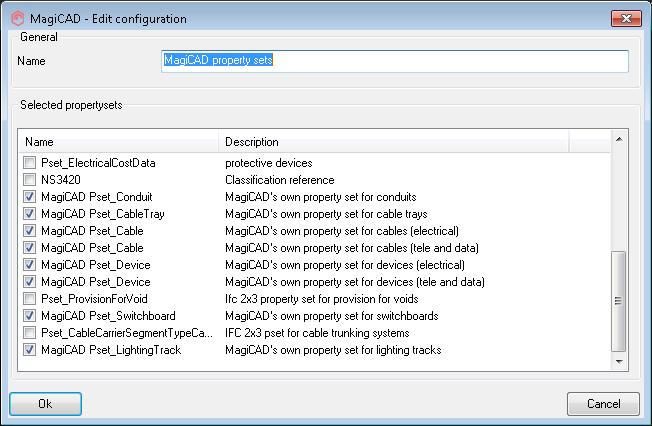Image resolution: width=652 pixels, height=426 pixels.
Task: Select 'MagiCAD's own property set for conduits'
Action: (321, 197)
